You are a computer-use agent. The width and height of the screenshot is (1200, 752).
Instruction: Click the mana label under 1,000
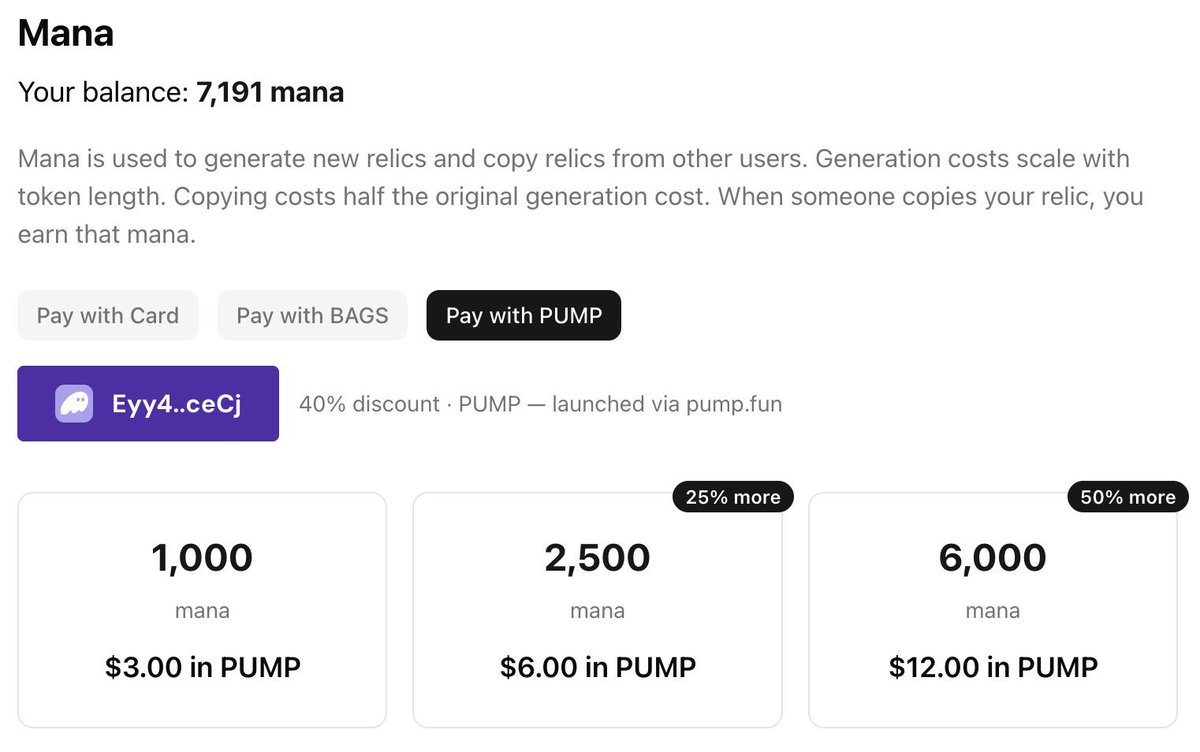point(202,610)
